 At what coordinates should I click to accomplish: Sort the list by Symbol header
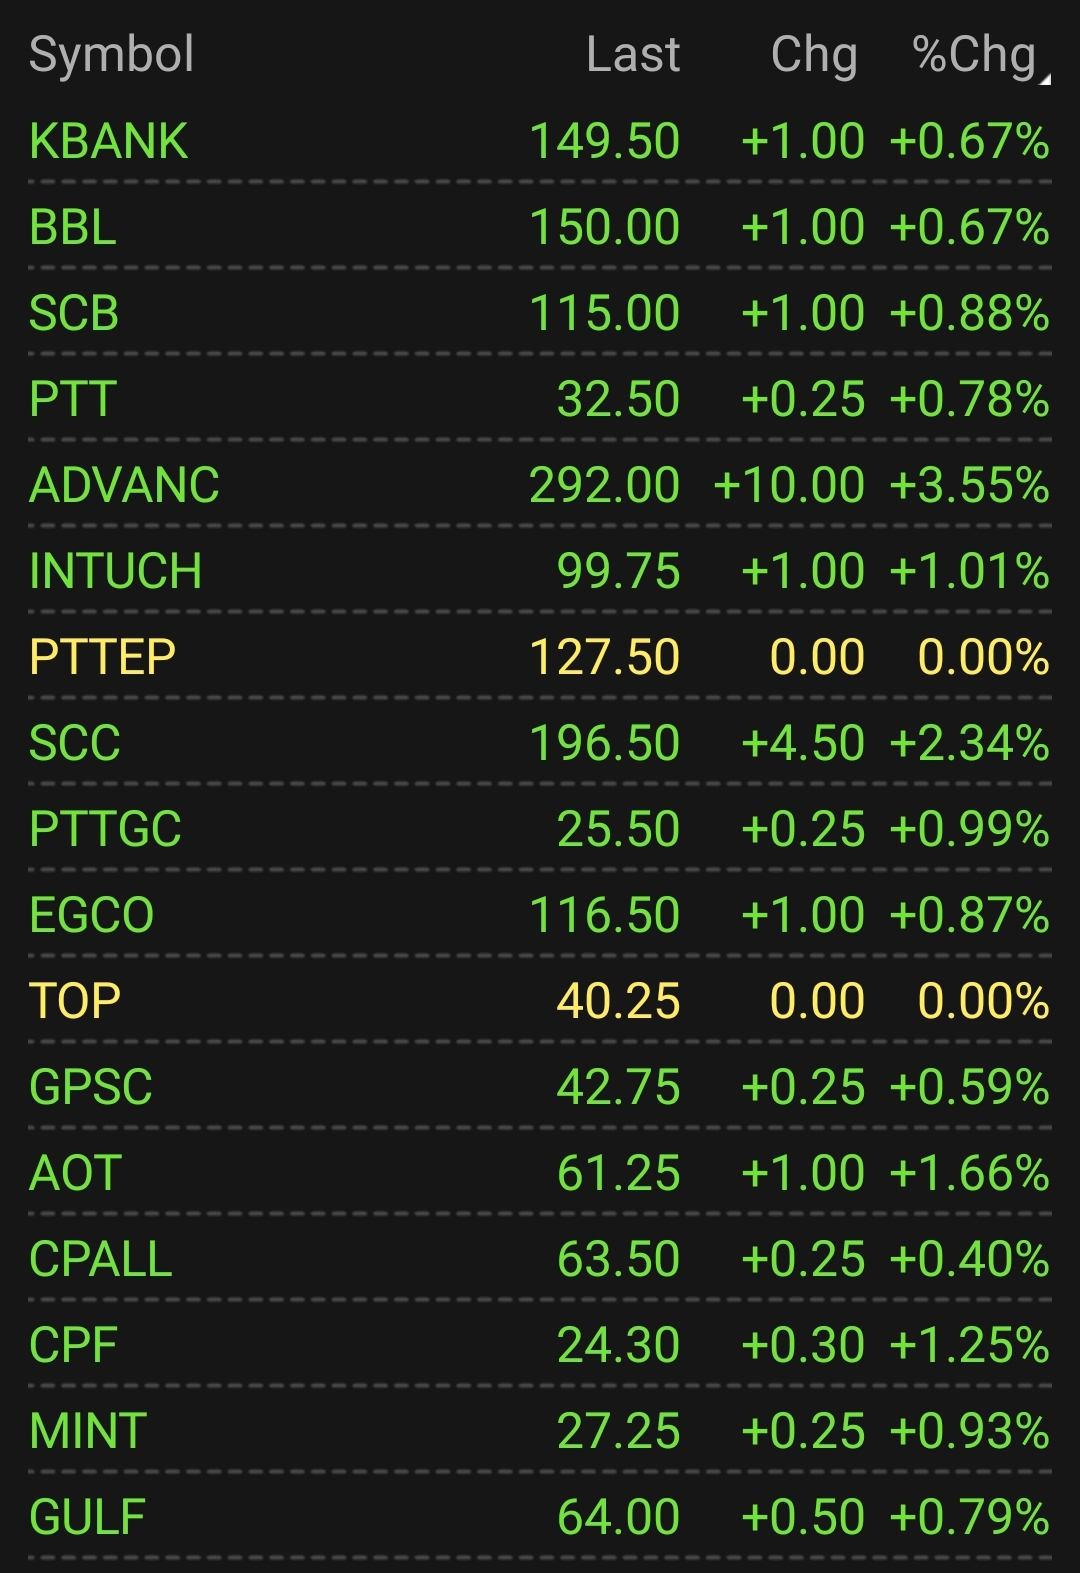111,54
